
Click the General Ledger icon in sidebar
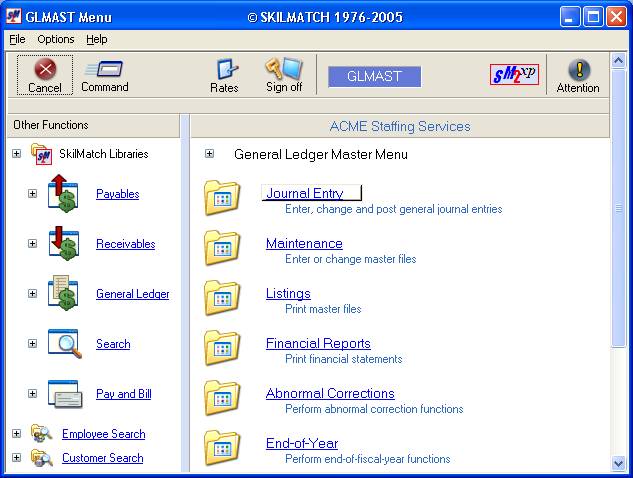click(63, 293)
